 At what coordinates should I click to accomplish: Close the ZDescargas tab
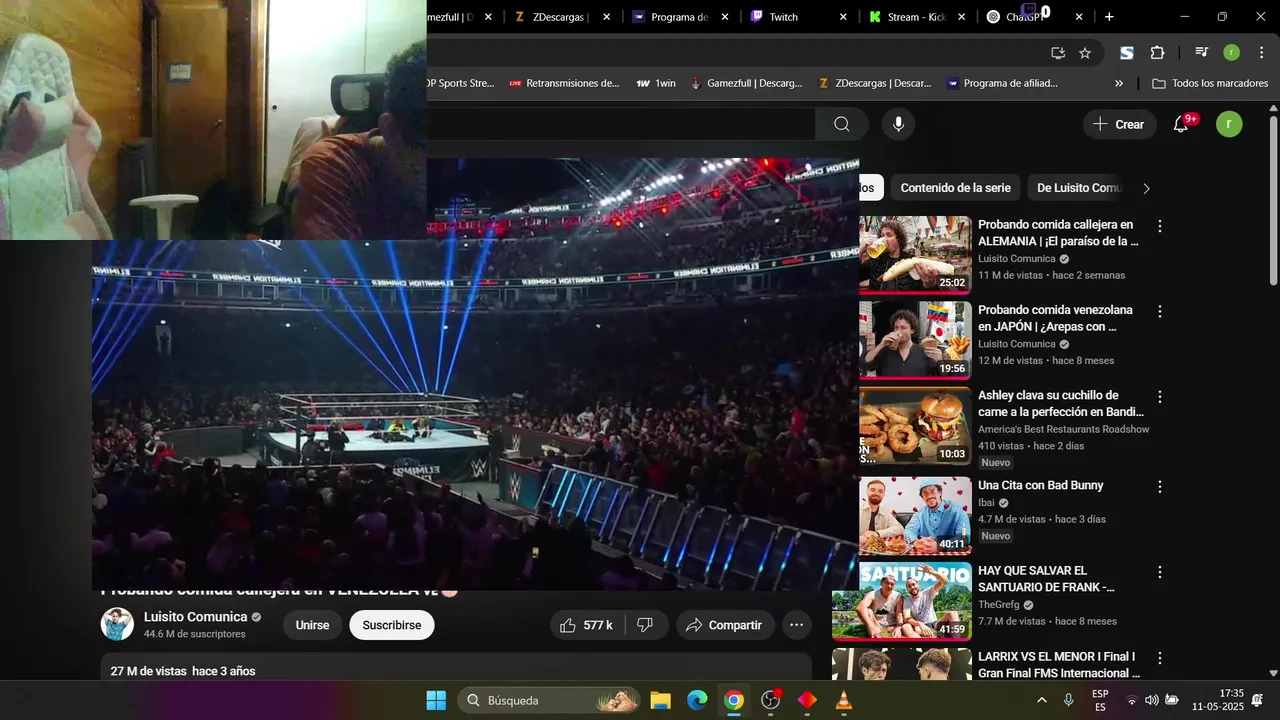(x=606, y=17)
